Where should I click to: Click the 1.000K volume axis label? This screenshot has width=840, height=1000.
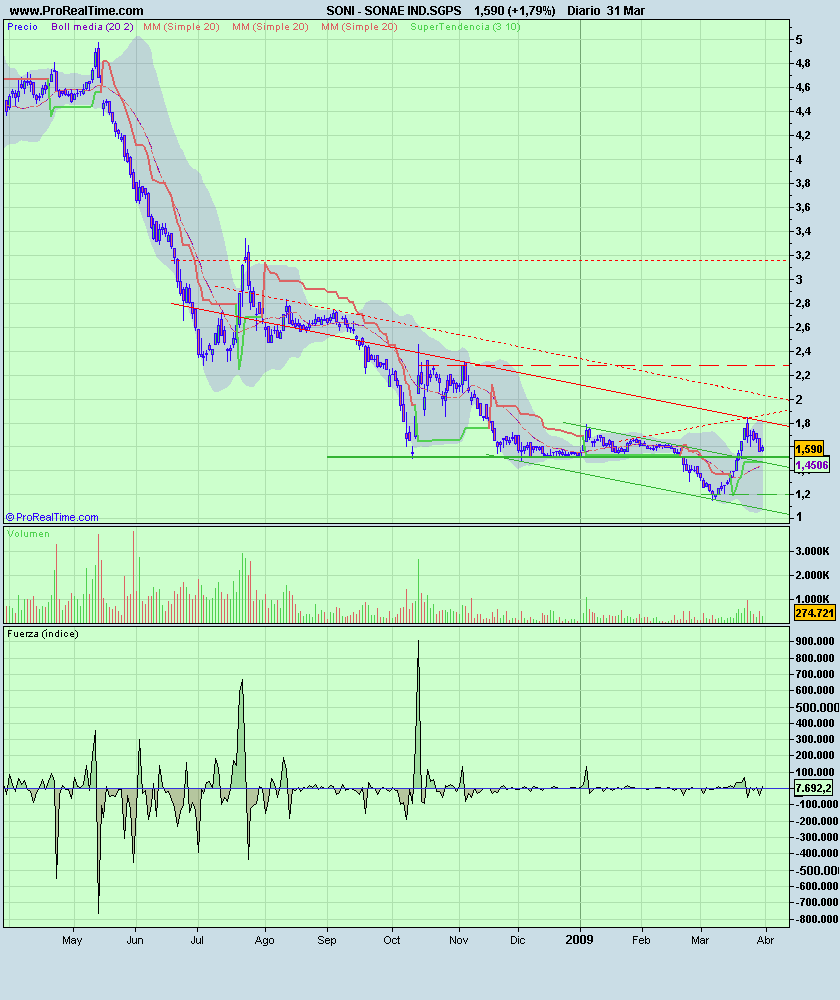812,599
